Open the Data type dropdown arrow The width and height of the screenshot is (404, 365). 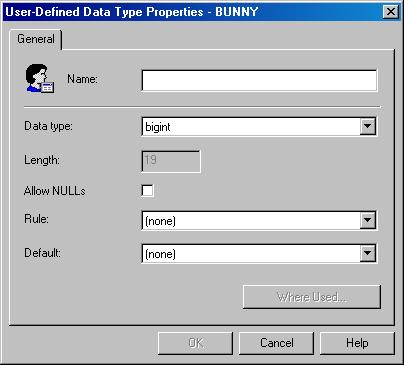[x=367, y=126]
